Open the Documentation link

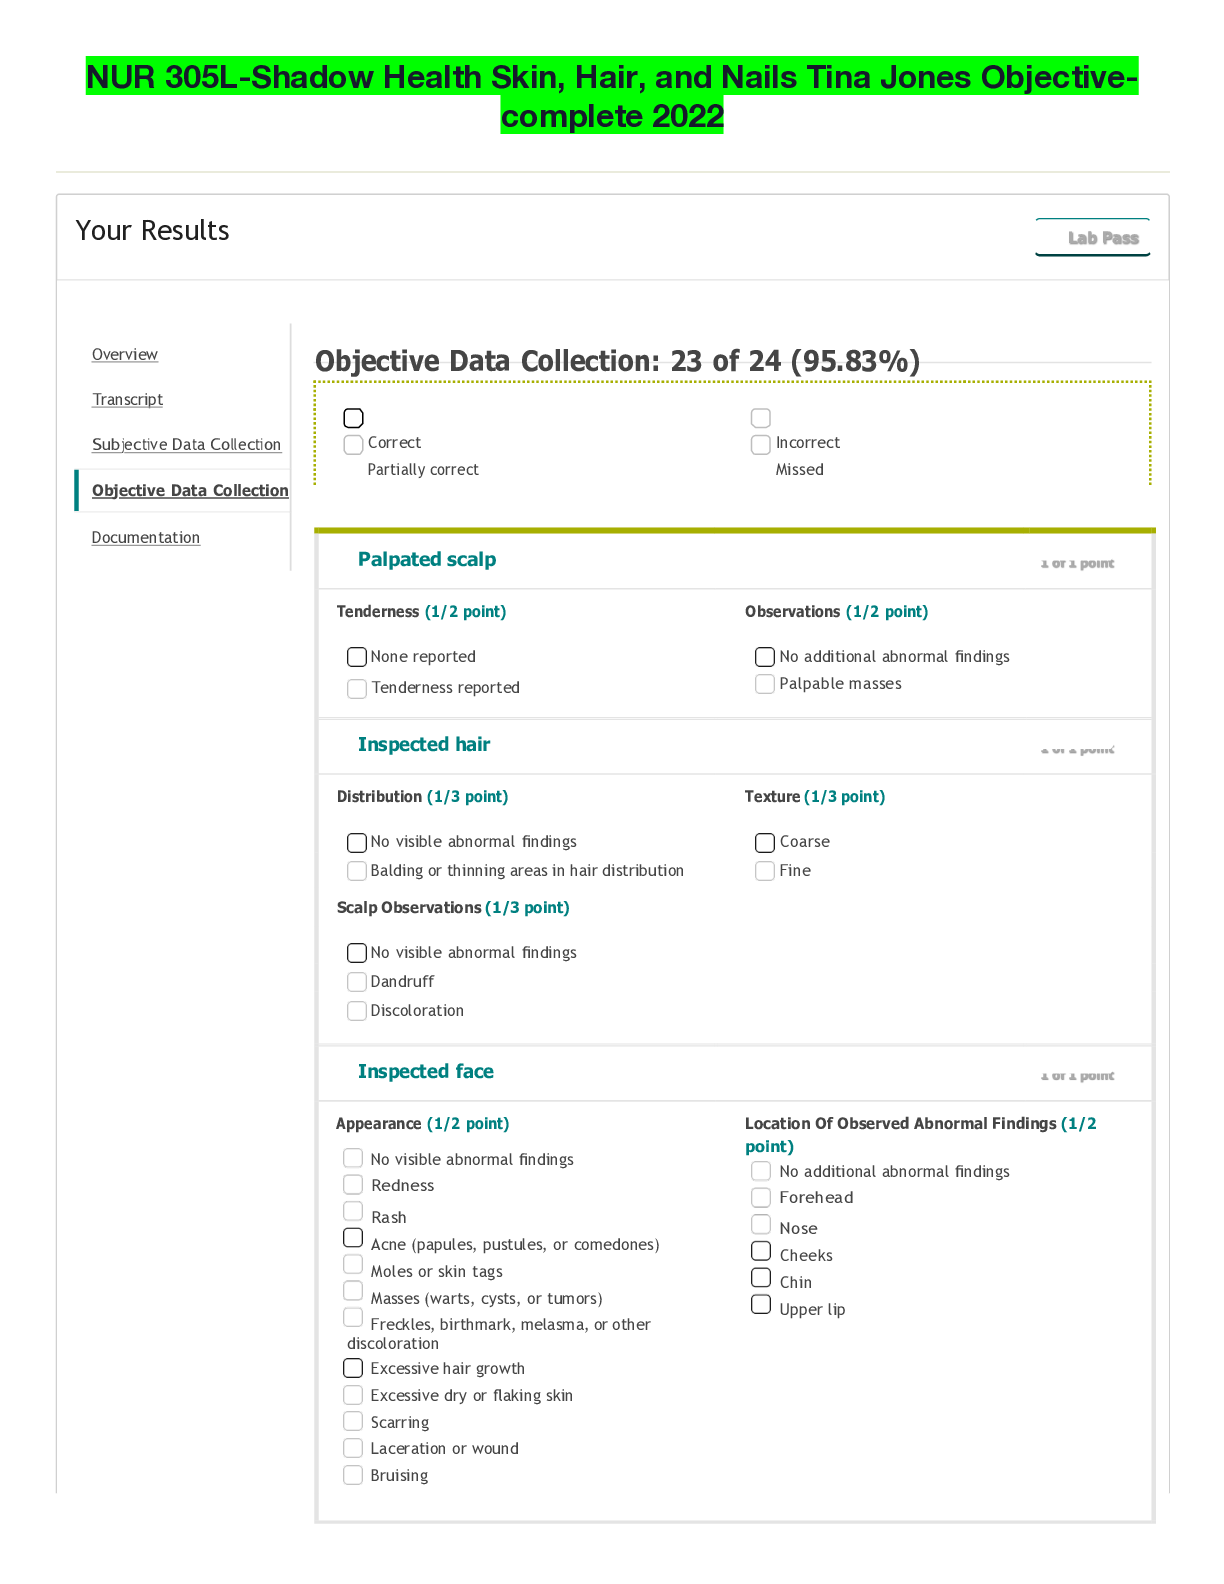coord(146,537)
